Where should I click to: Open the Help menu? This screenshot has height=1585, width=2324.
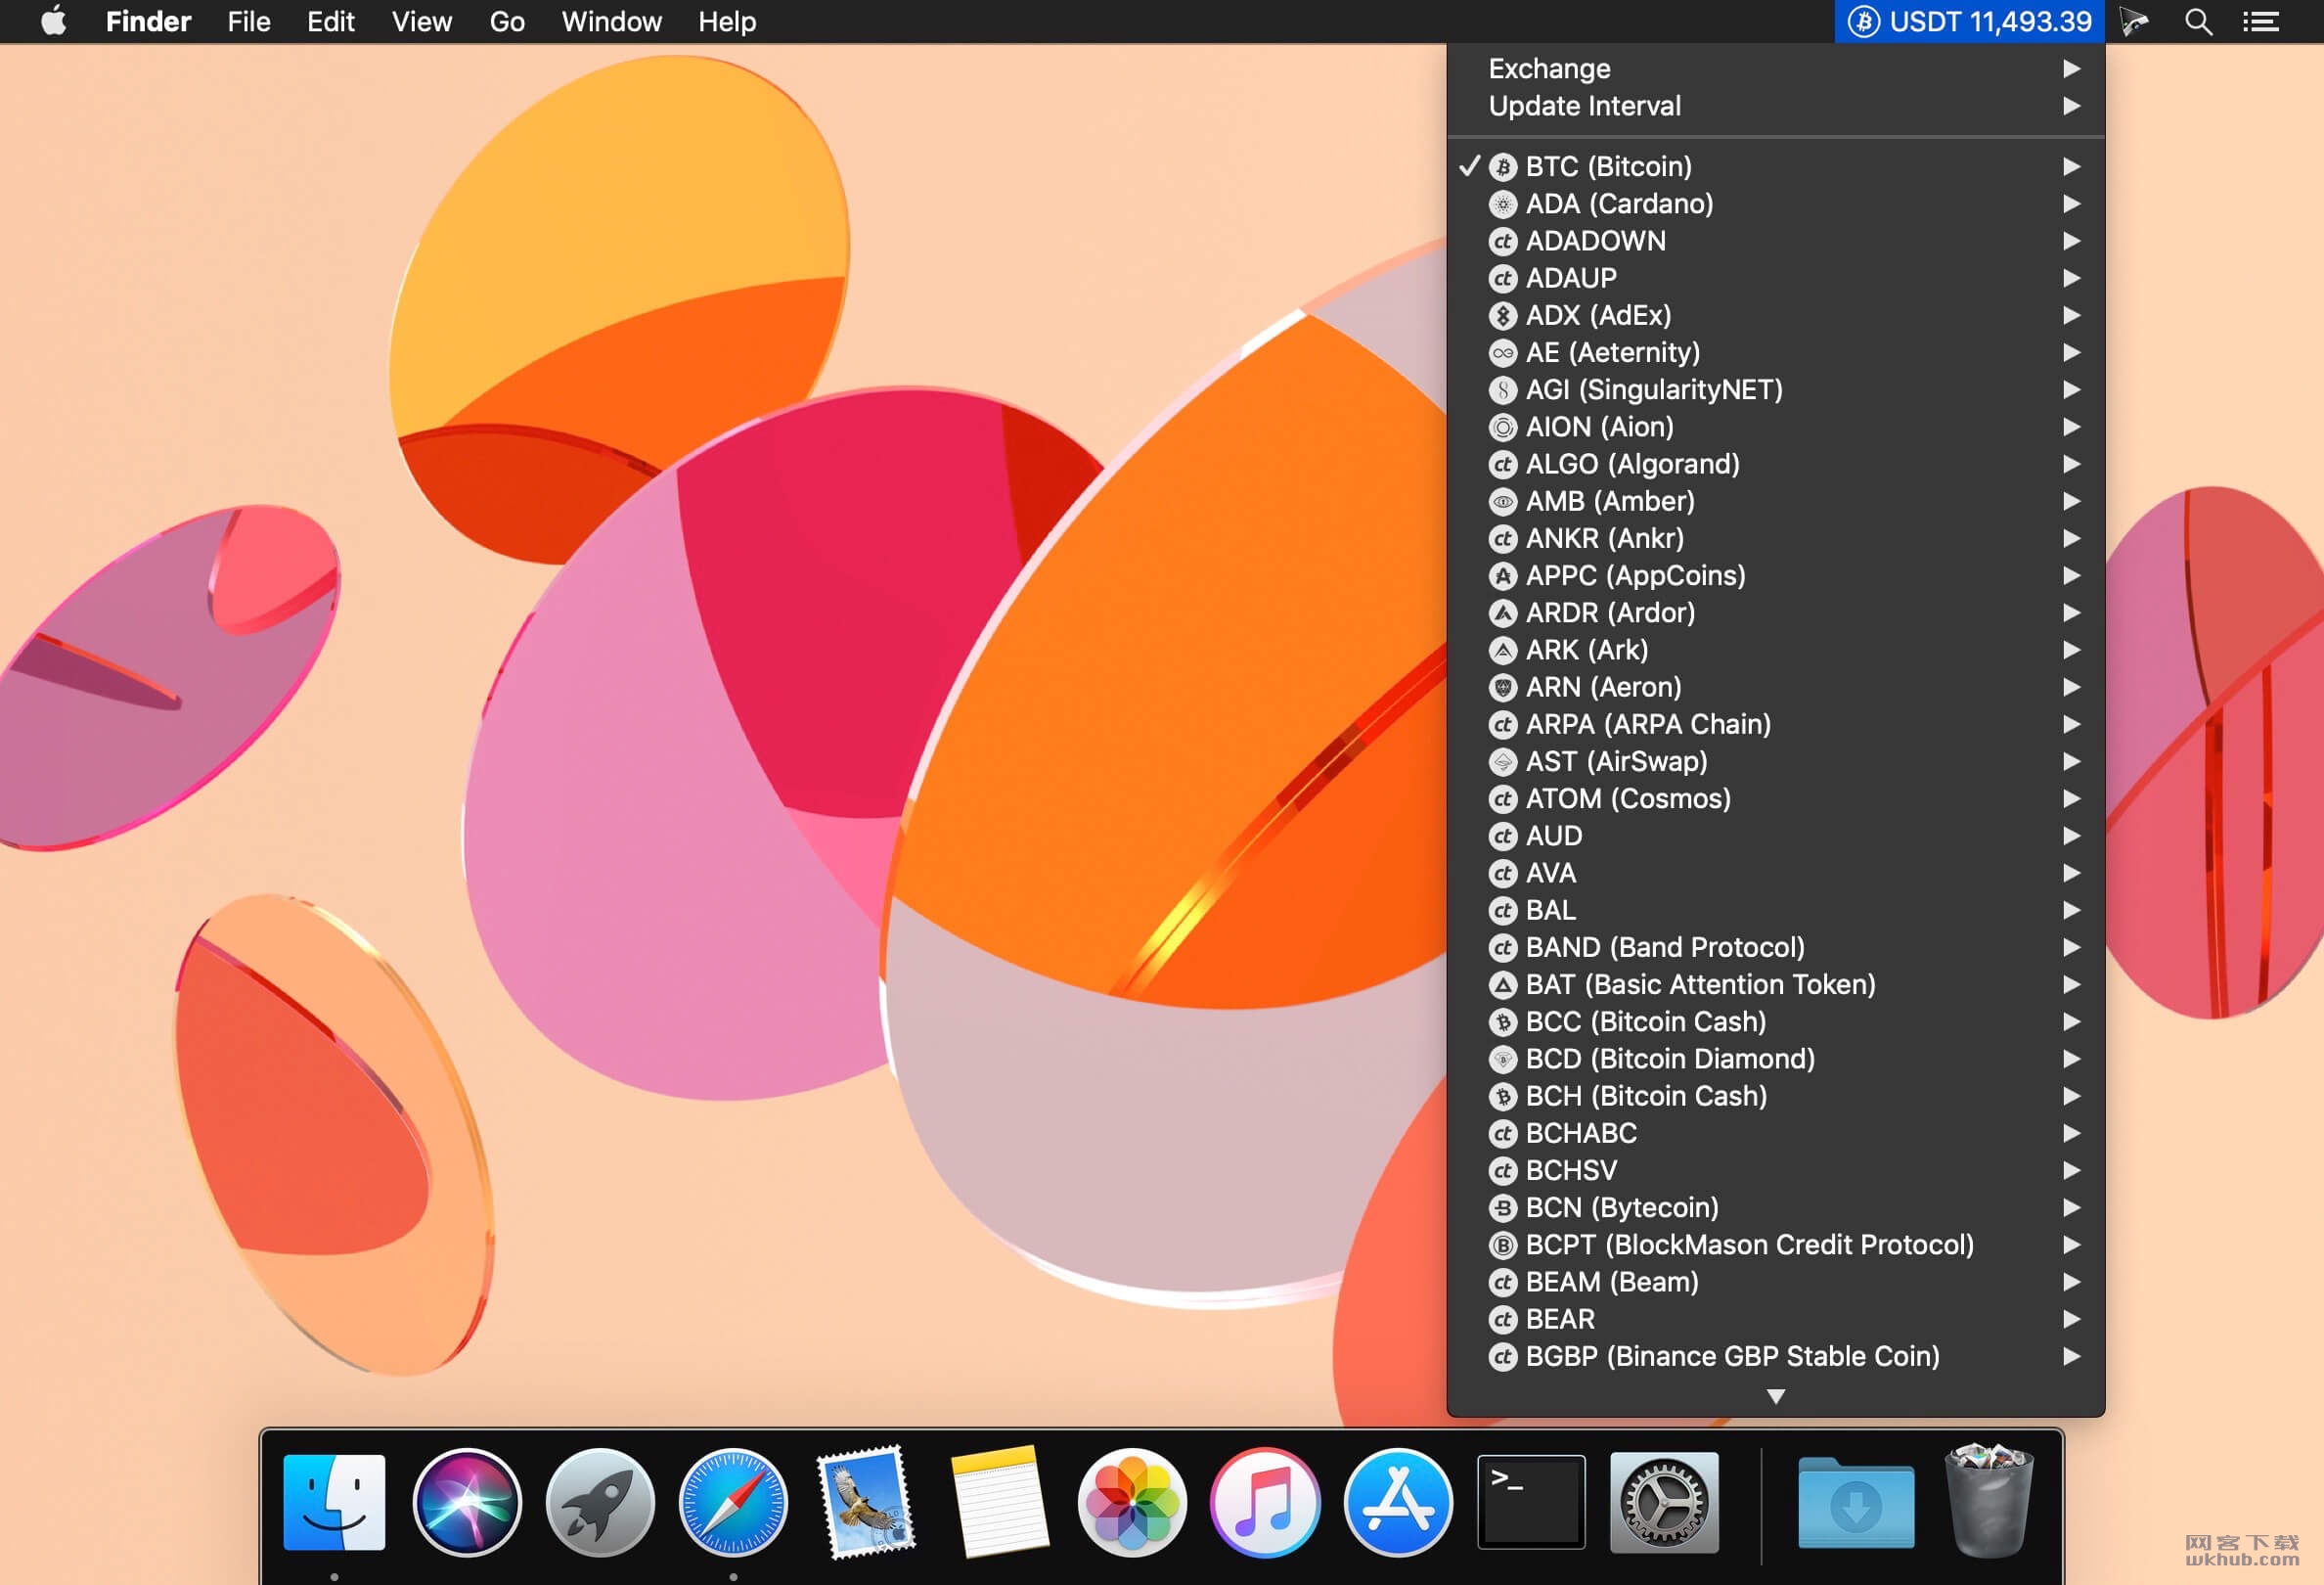[727, 21]
